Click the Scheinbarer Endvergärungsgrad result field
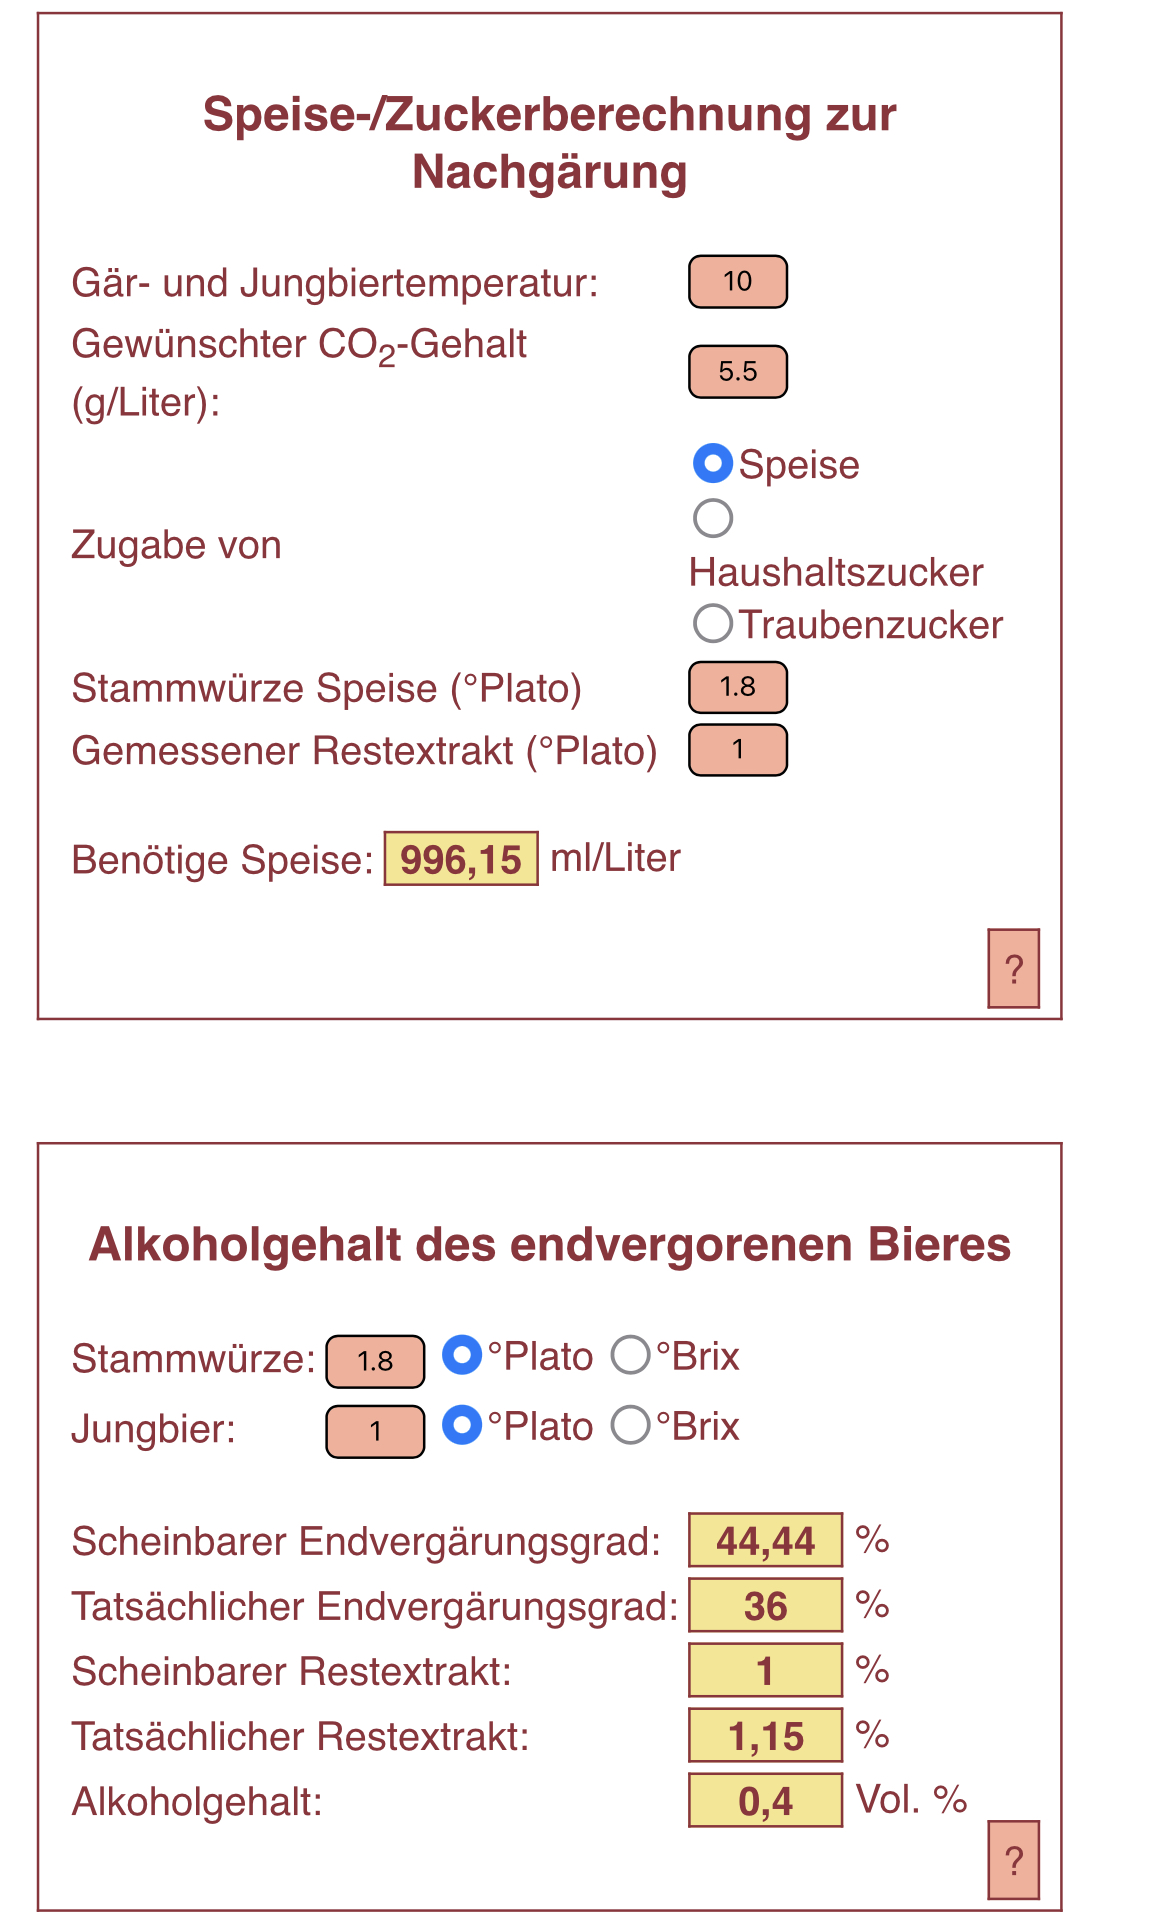Screen dimensions: 1170x1928 tap(765, 1540)
